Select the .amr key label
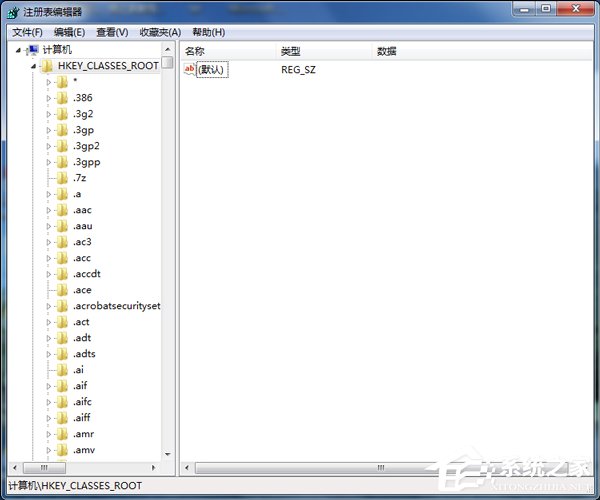The image size is (600, 500). [x=83, y=434]
